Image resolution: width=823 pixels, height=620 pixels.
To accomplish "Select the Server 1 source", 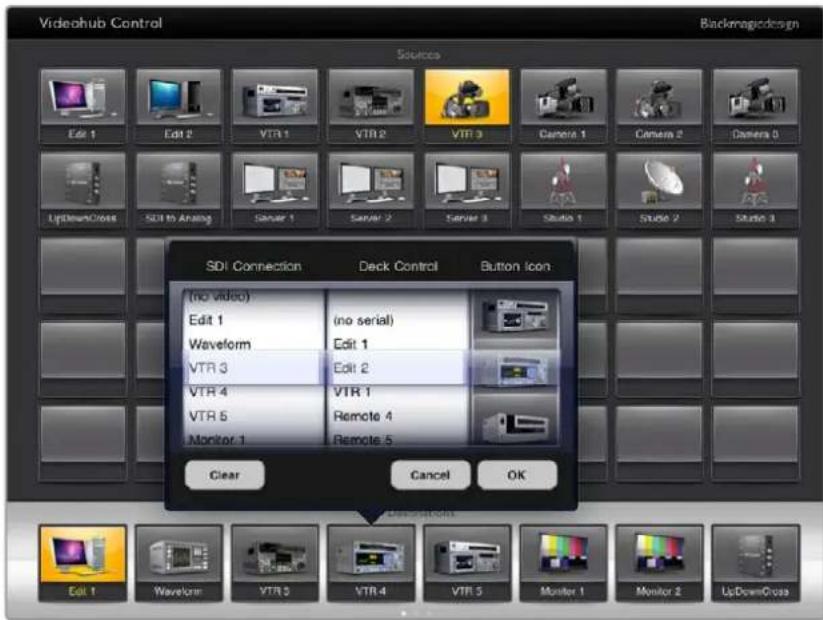I will click(275, 190).
